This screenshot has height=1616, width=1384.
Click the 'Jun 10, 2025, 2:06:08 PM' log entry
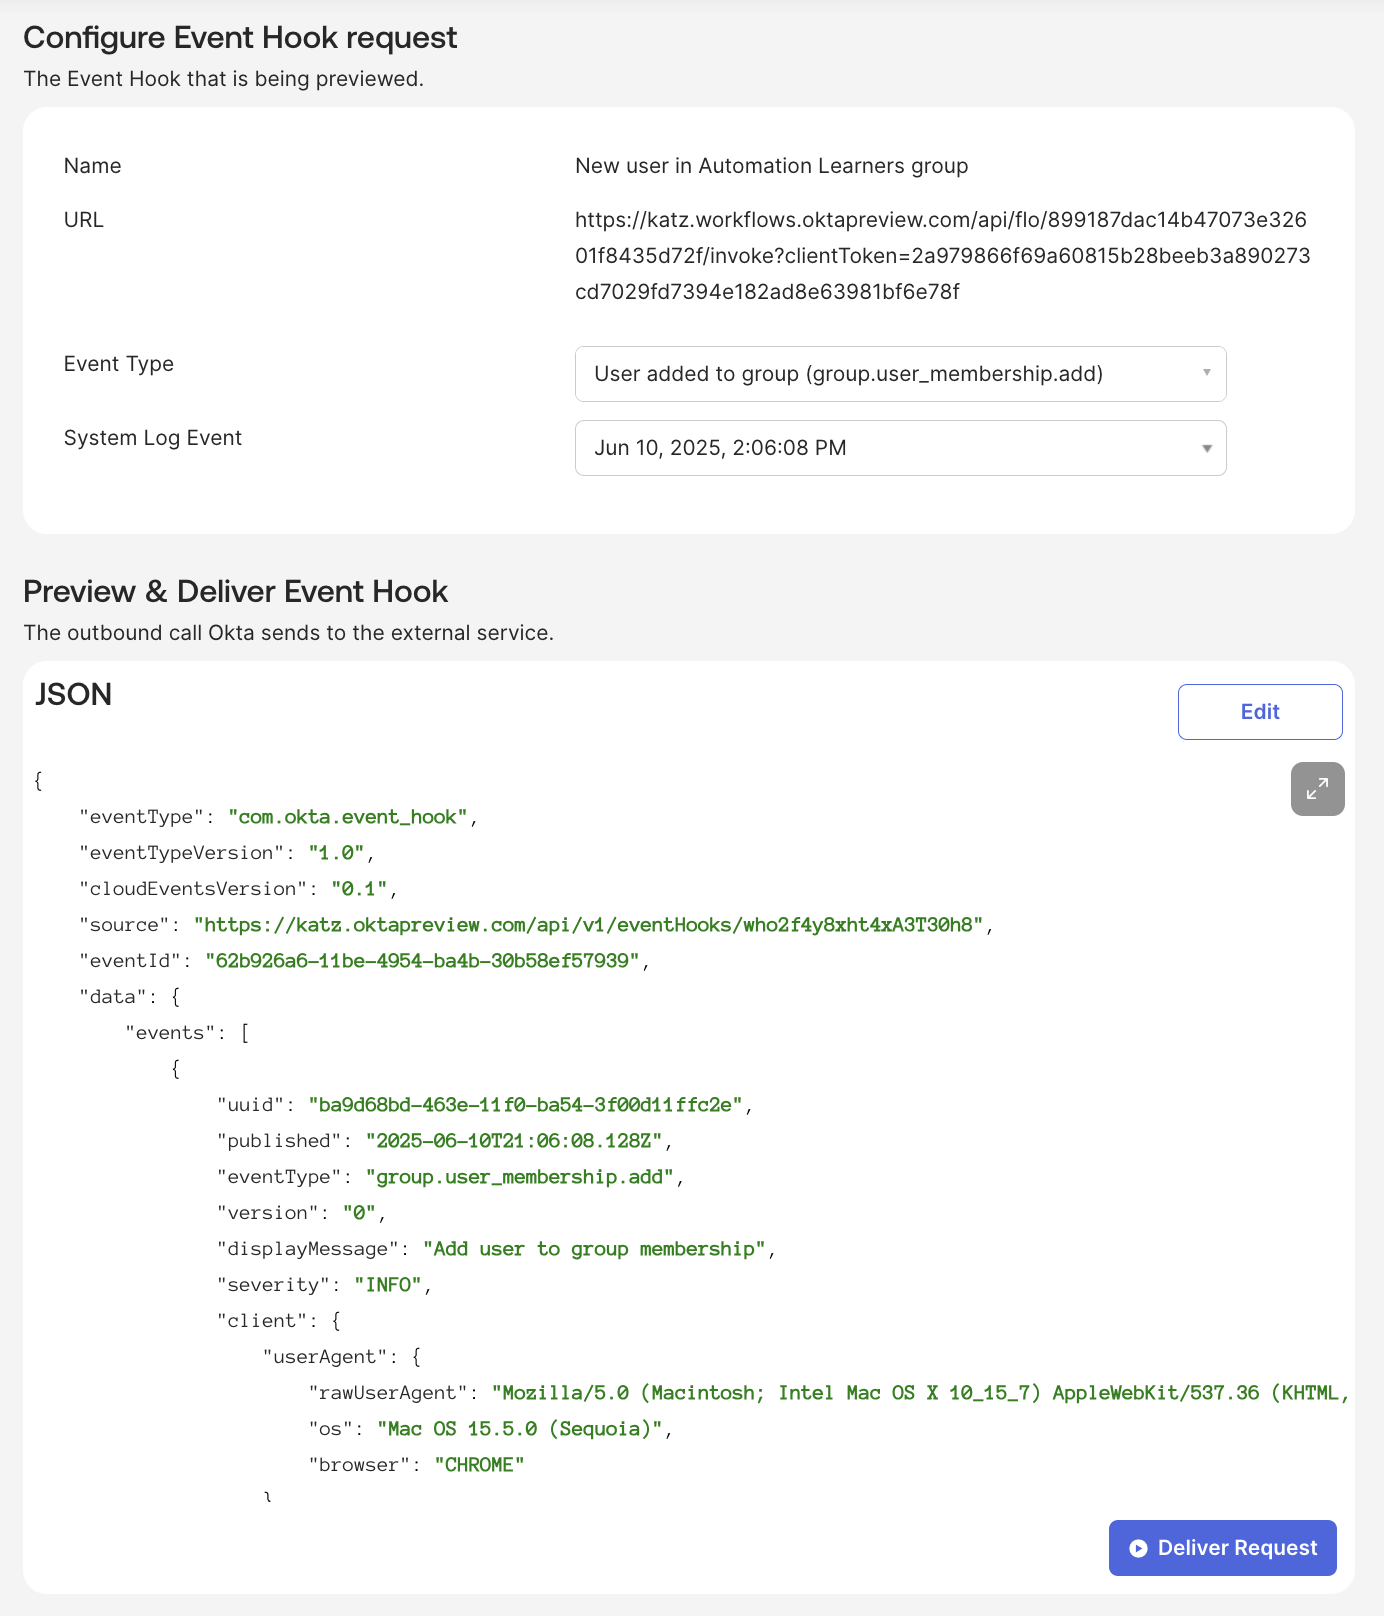coord(720,447)
